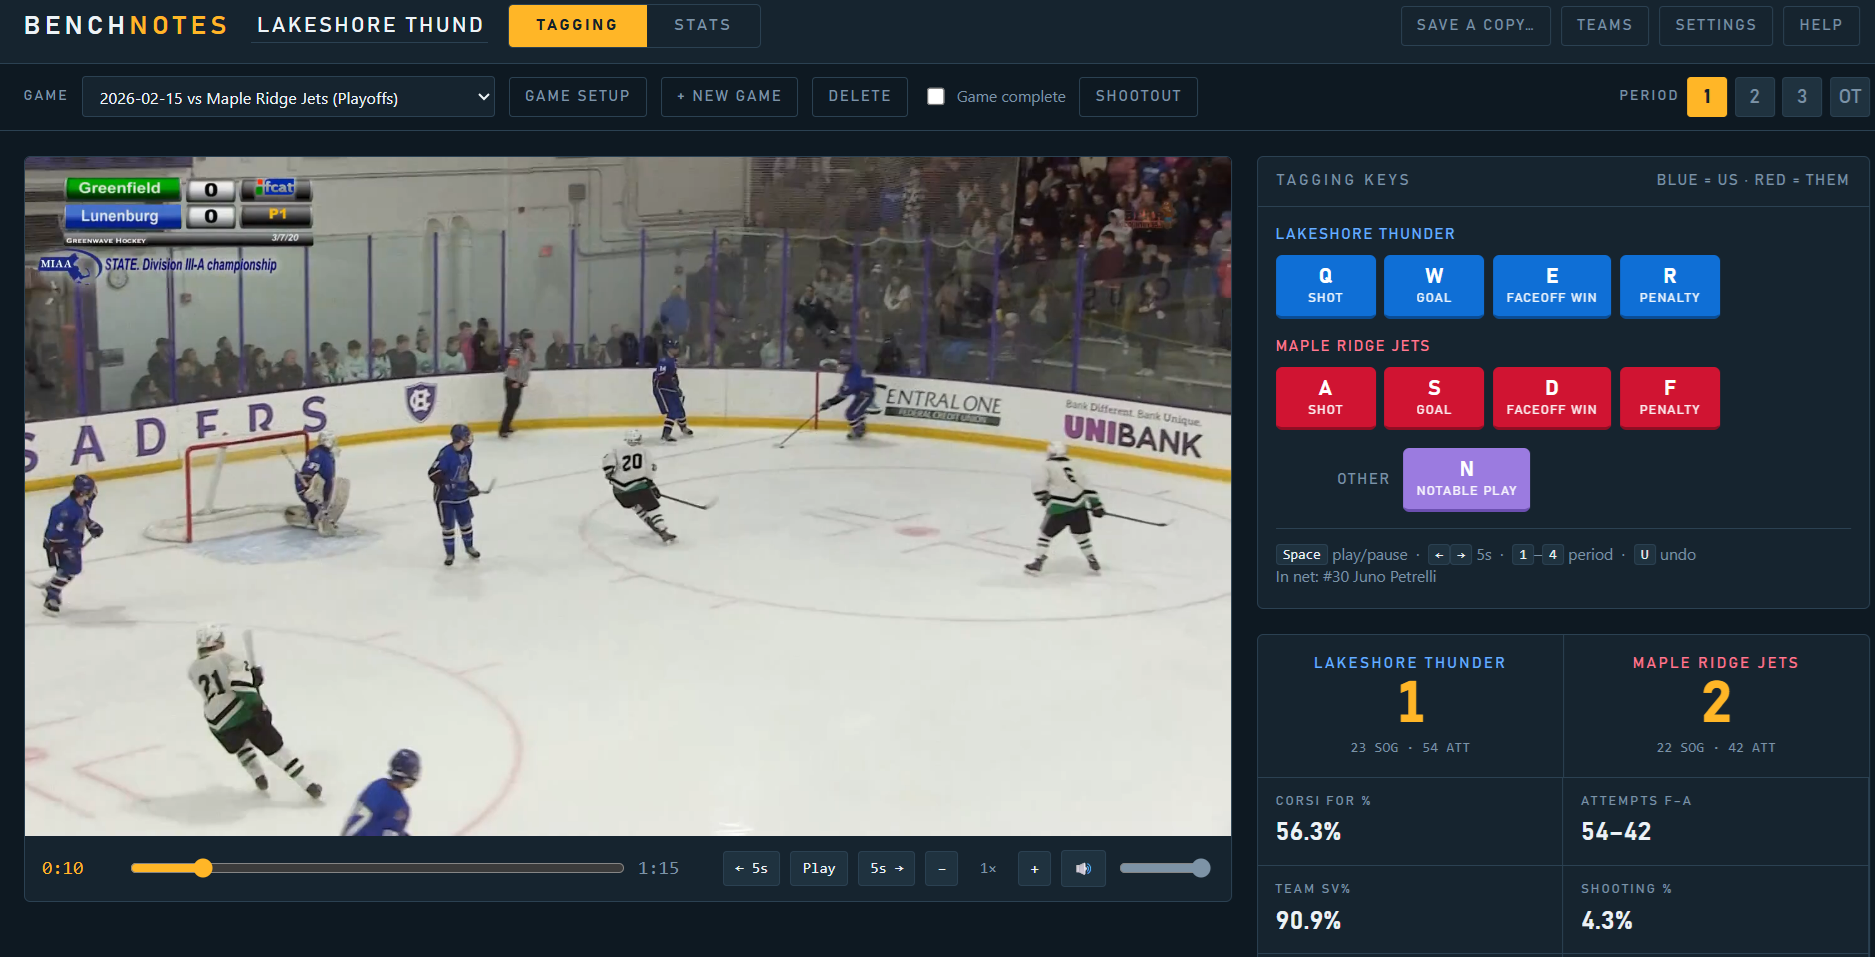The image size is (1875, 957).
Task: Rewind the video 5 seconds
Action: 751,868
